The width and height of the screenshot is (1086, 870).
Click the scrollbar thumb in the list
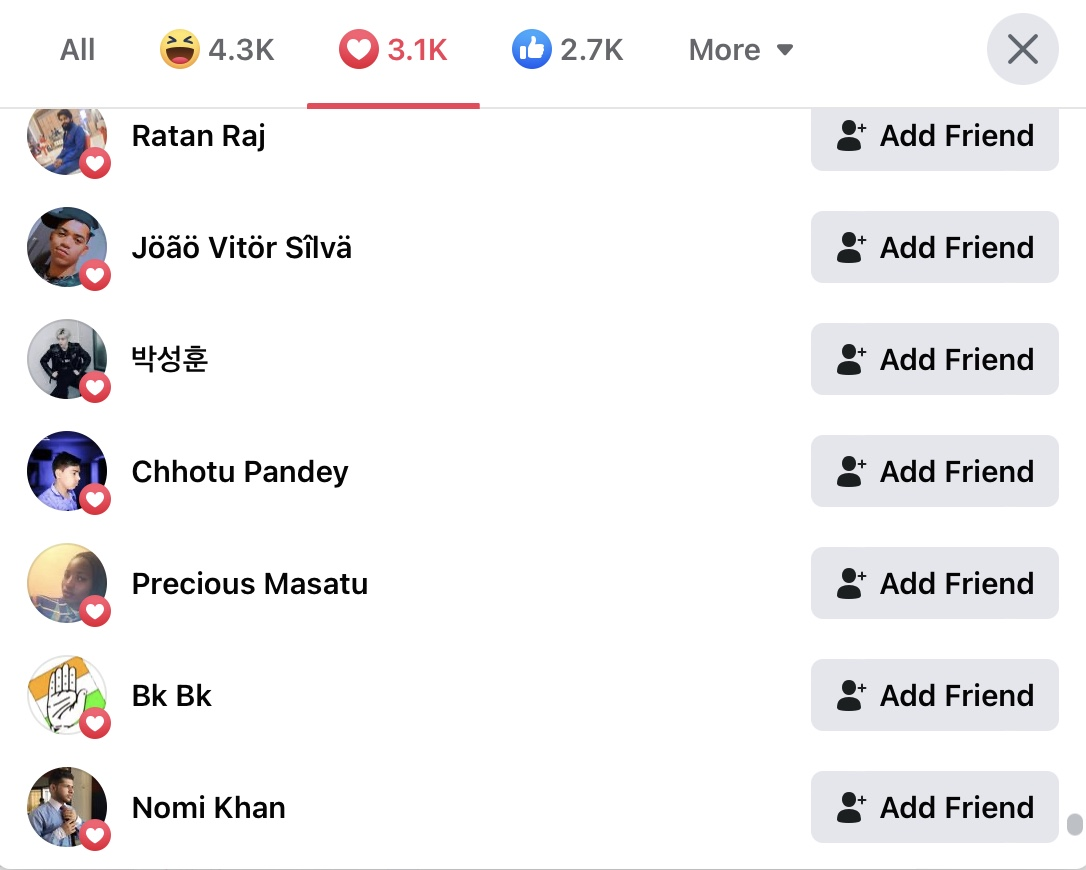tap(1074, 824)
